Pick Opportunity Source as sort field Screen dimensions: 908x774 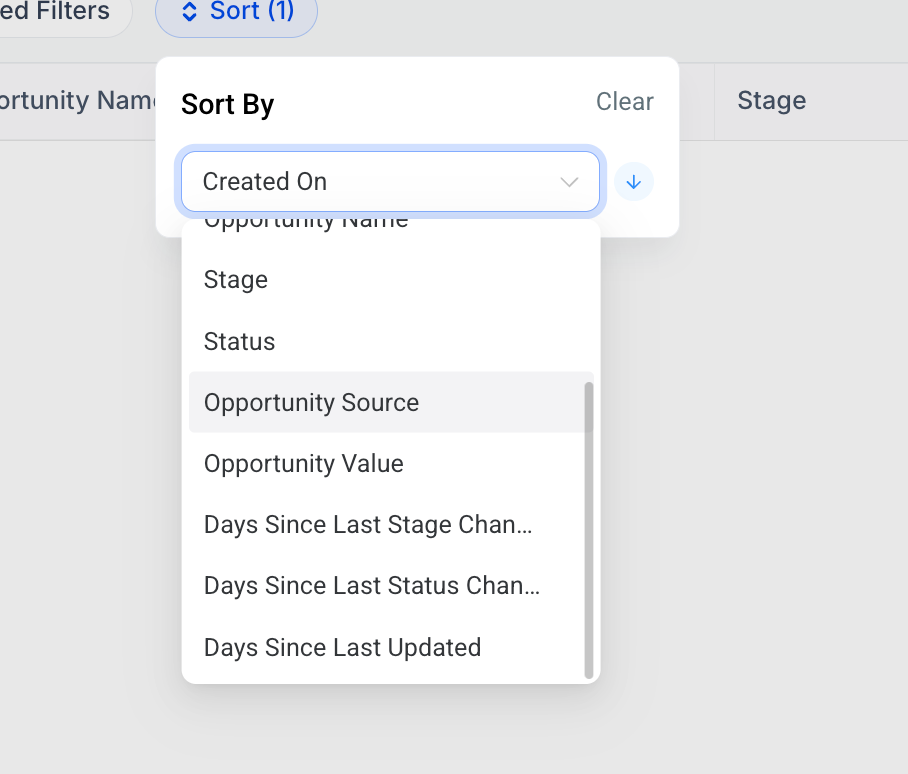(x=311, y=403)
